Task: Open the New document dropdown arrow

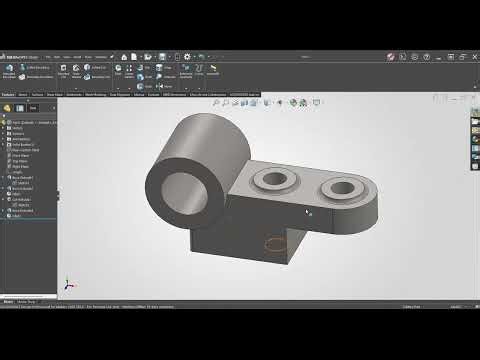Action: click(x=140, y=57)
